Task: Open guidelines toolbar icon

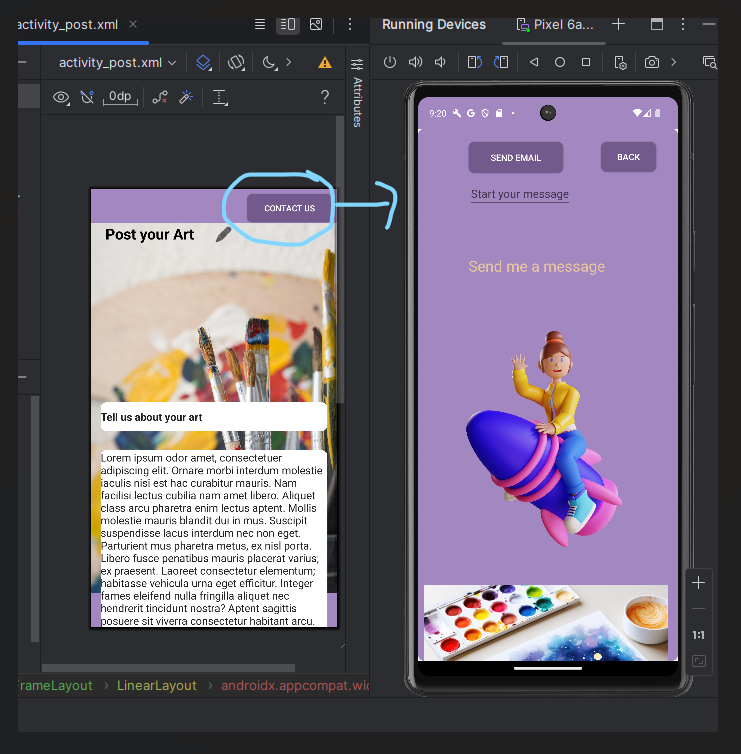Action: tap(220, 97)
